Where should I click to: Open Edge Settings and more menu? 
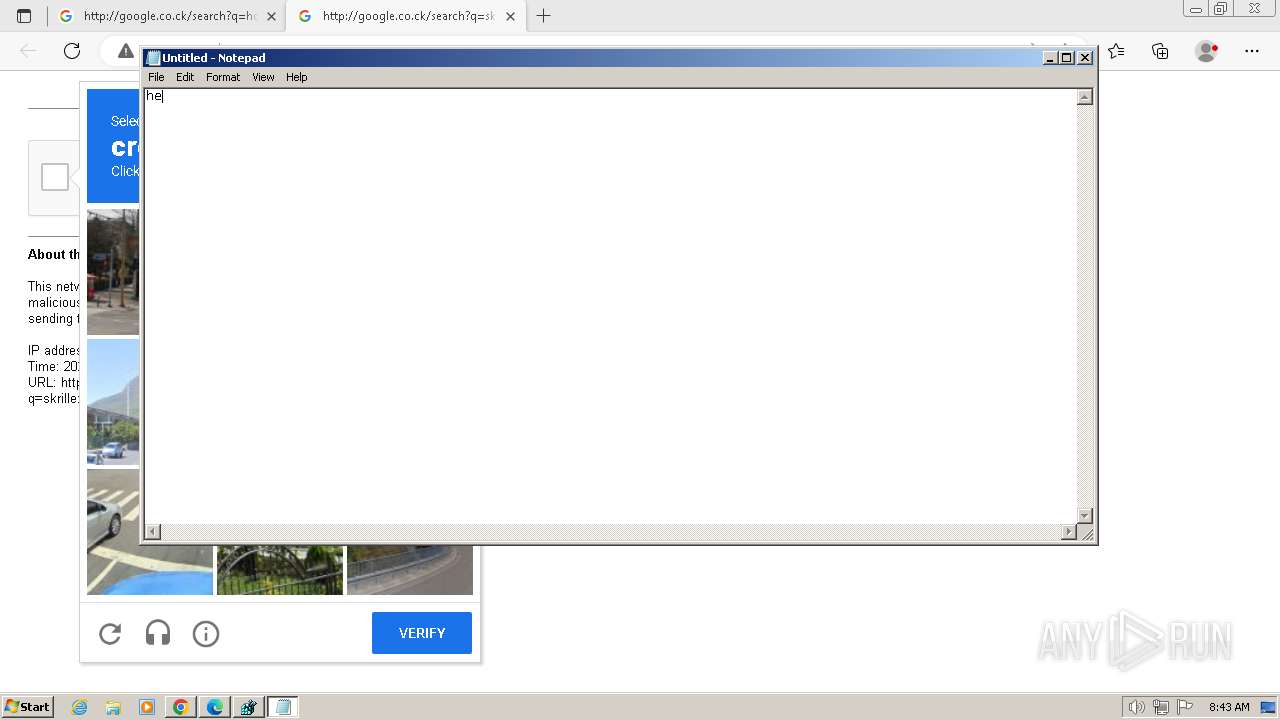[1252, 51]
